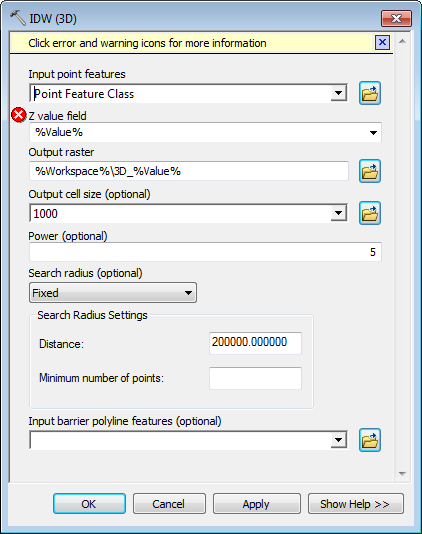Focus the Minimum number of points field
Screen dimensions: 422x534
tap(255, 378)
